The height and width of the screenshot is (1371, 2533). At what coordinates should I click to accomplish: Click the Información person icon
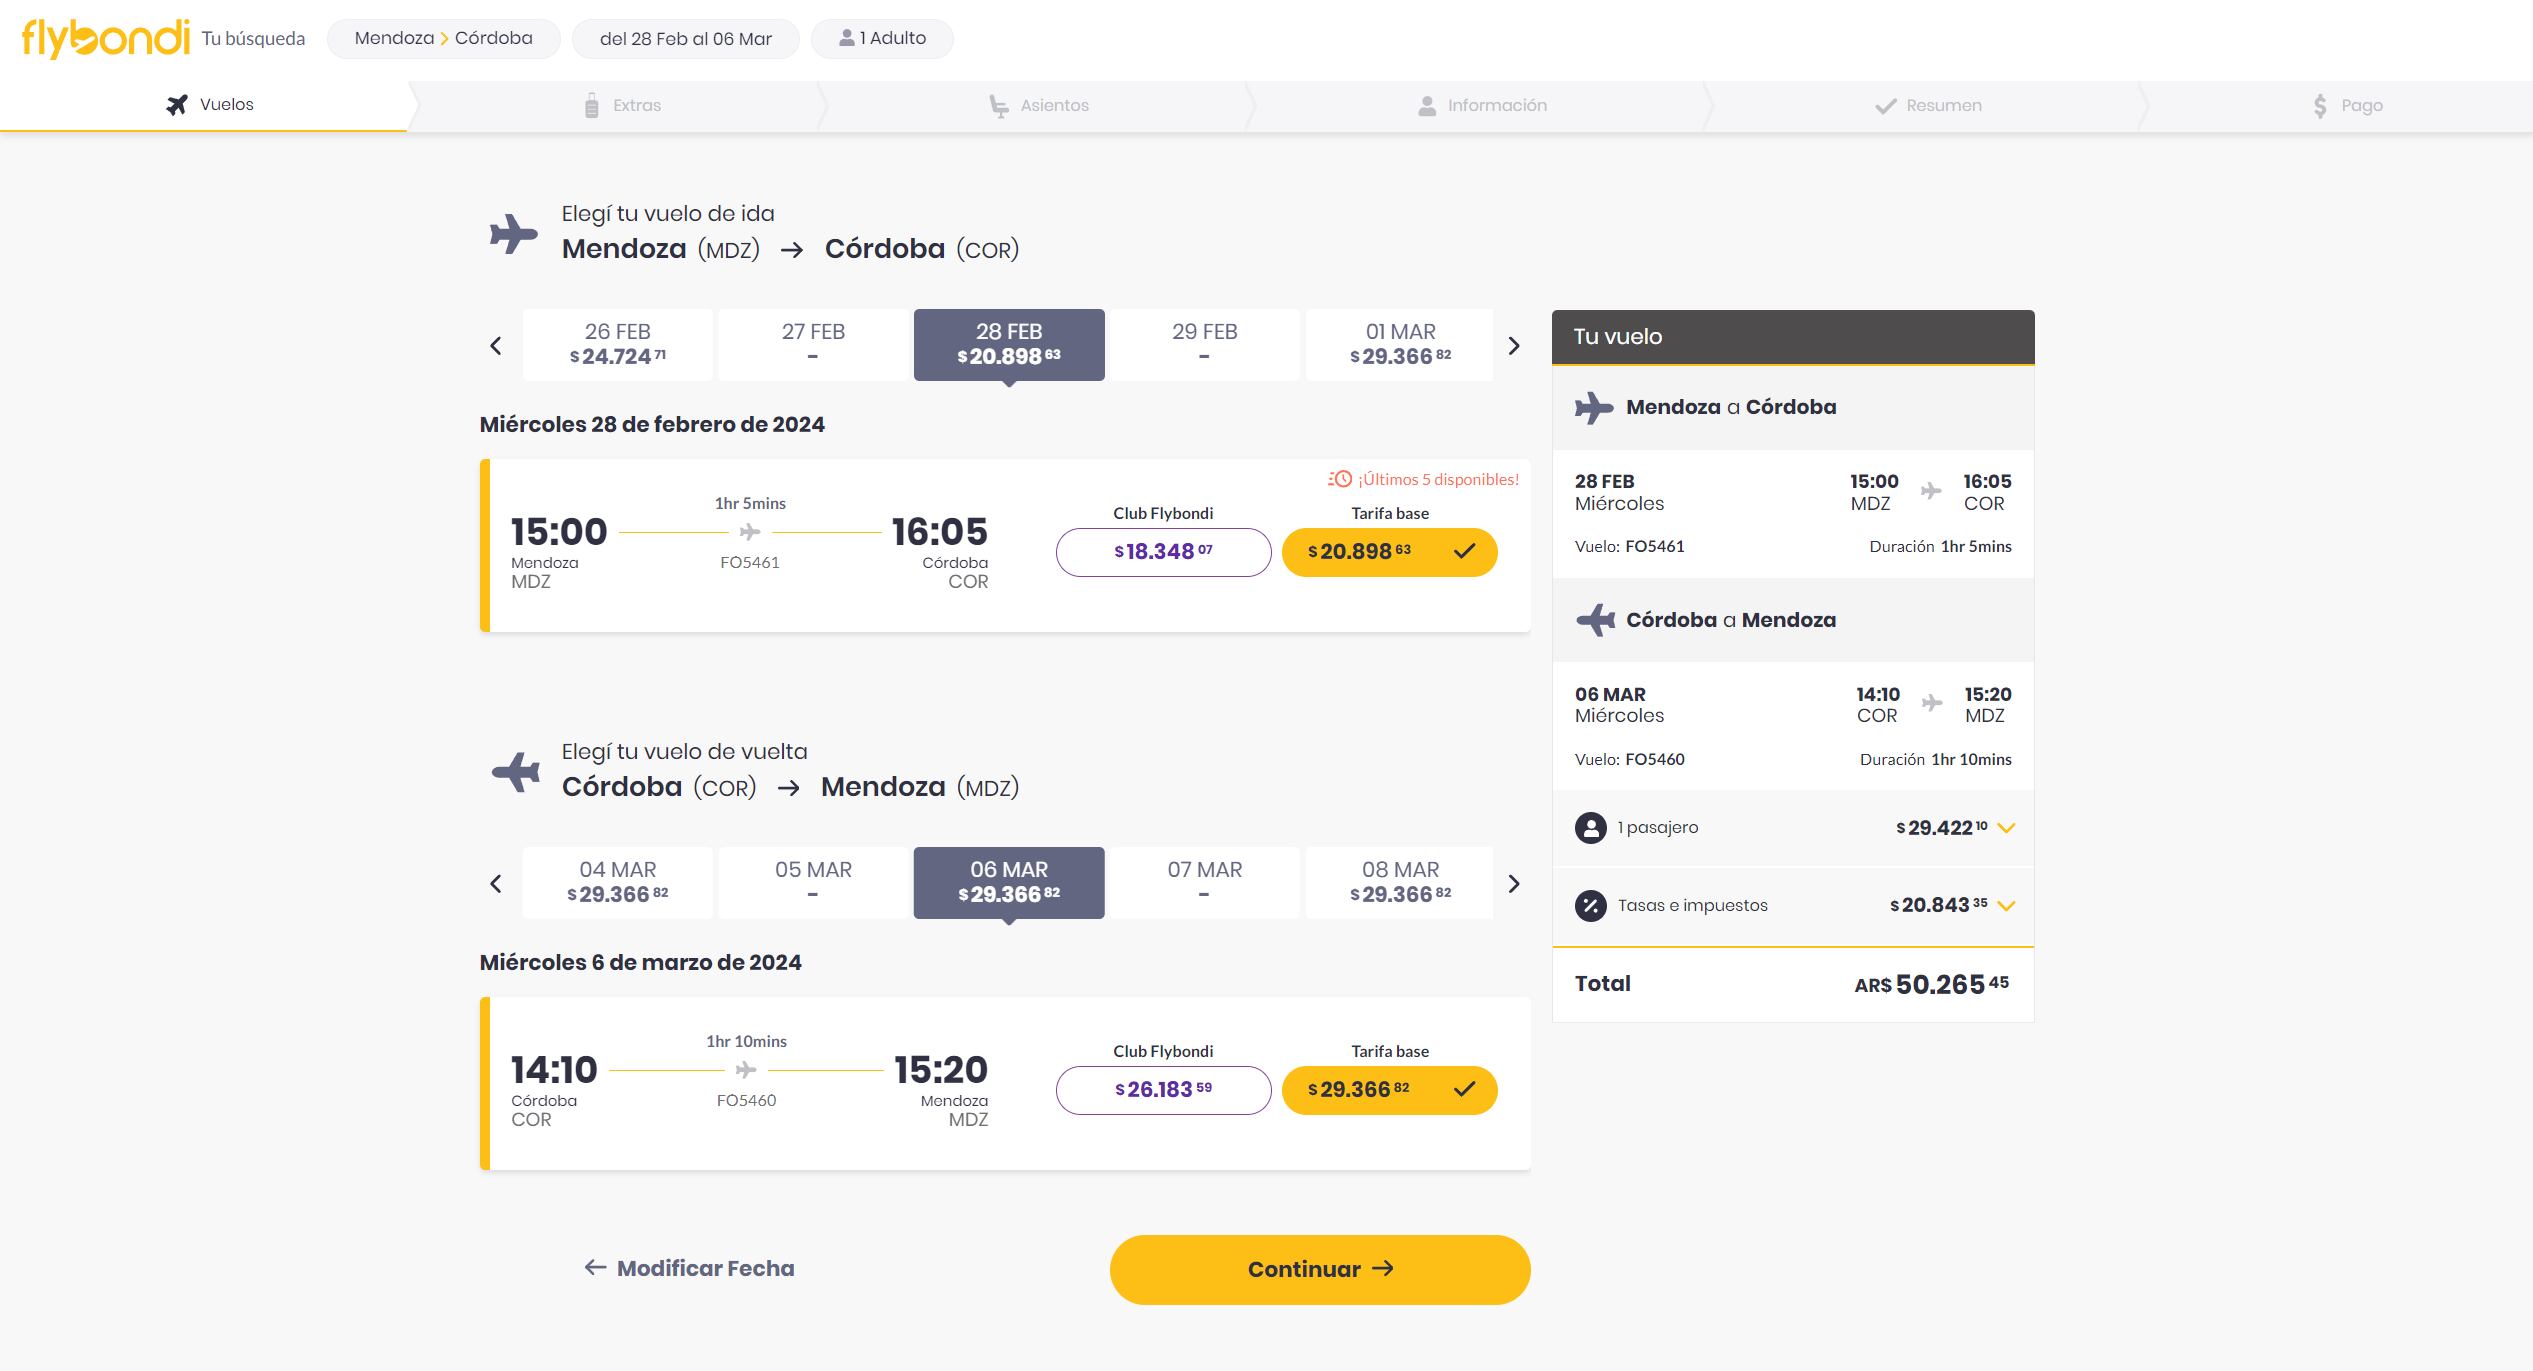(x=1427, y=105)
